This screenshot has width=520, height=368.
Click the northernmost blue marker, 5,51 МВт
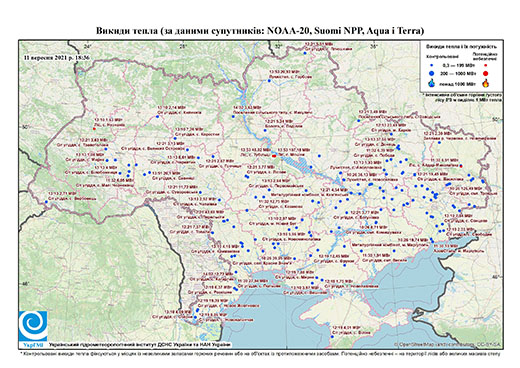305,53
